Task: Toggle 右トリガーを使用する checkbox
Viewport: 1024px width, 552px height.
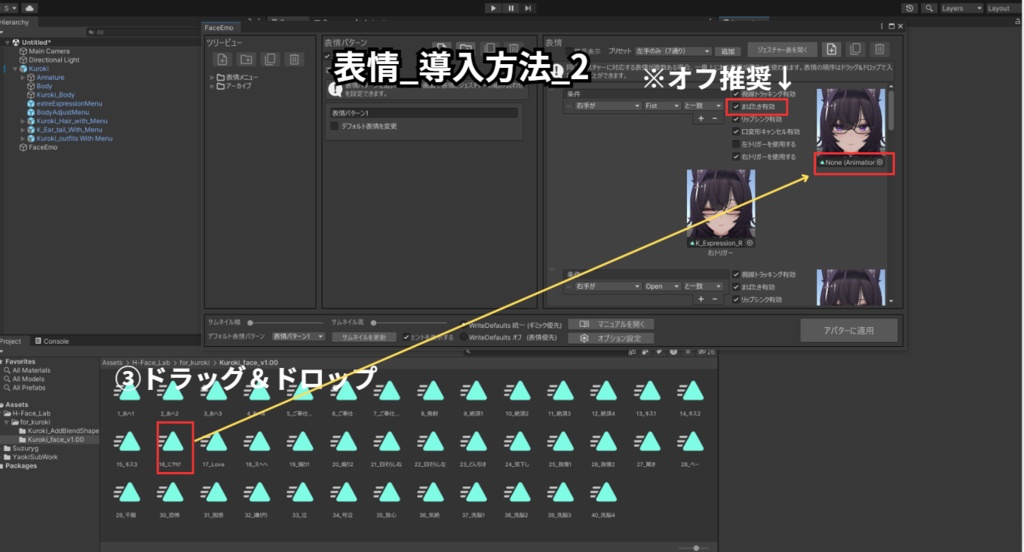Action: tap(736, 157)
